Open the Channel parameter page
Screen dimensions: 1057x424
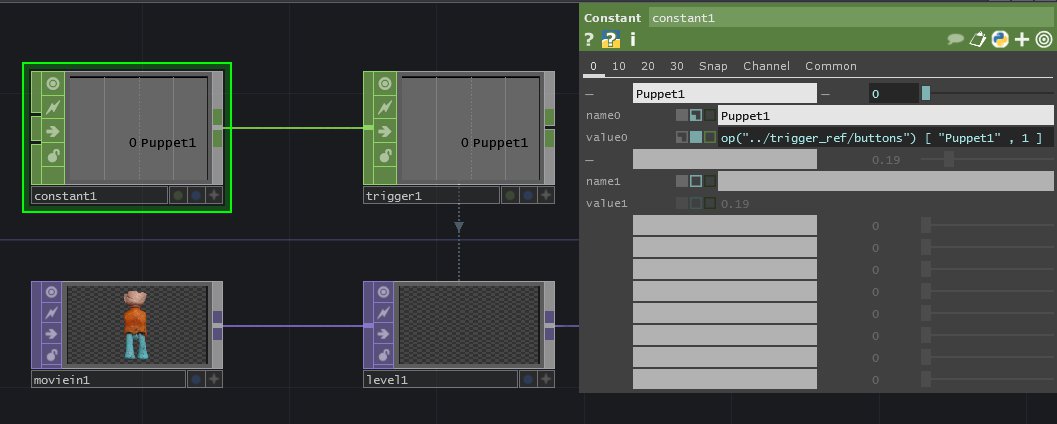coord(767,66)
